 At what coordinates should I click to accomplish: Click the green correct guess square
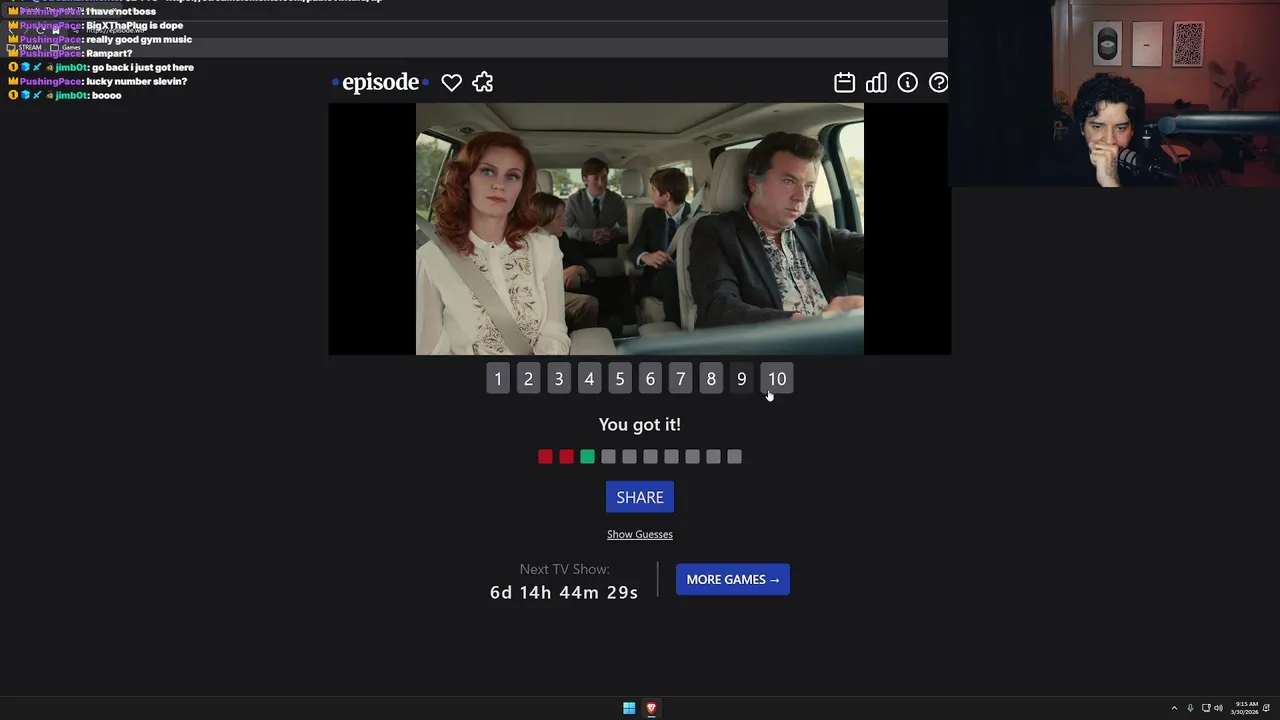click(587, 457)
